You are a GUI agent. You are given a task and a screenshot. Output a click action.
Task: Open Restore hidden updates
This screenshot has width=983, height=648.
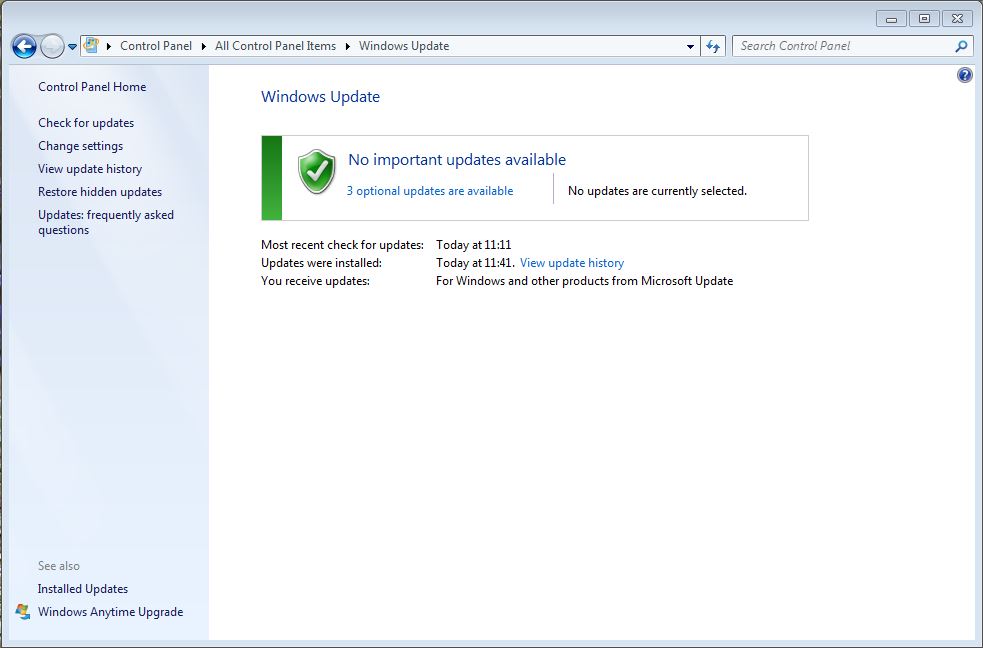click(100, 192)
